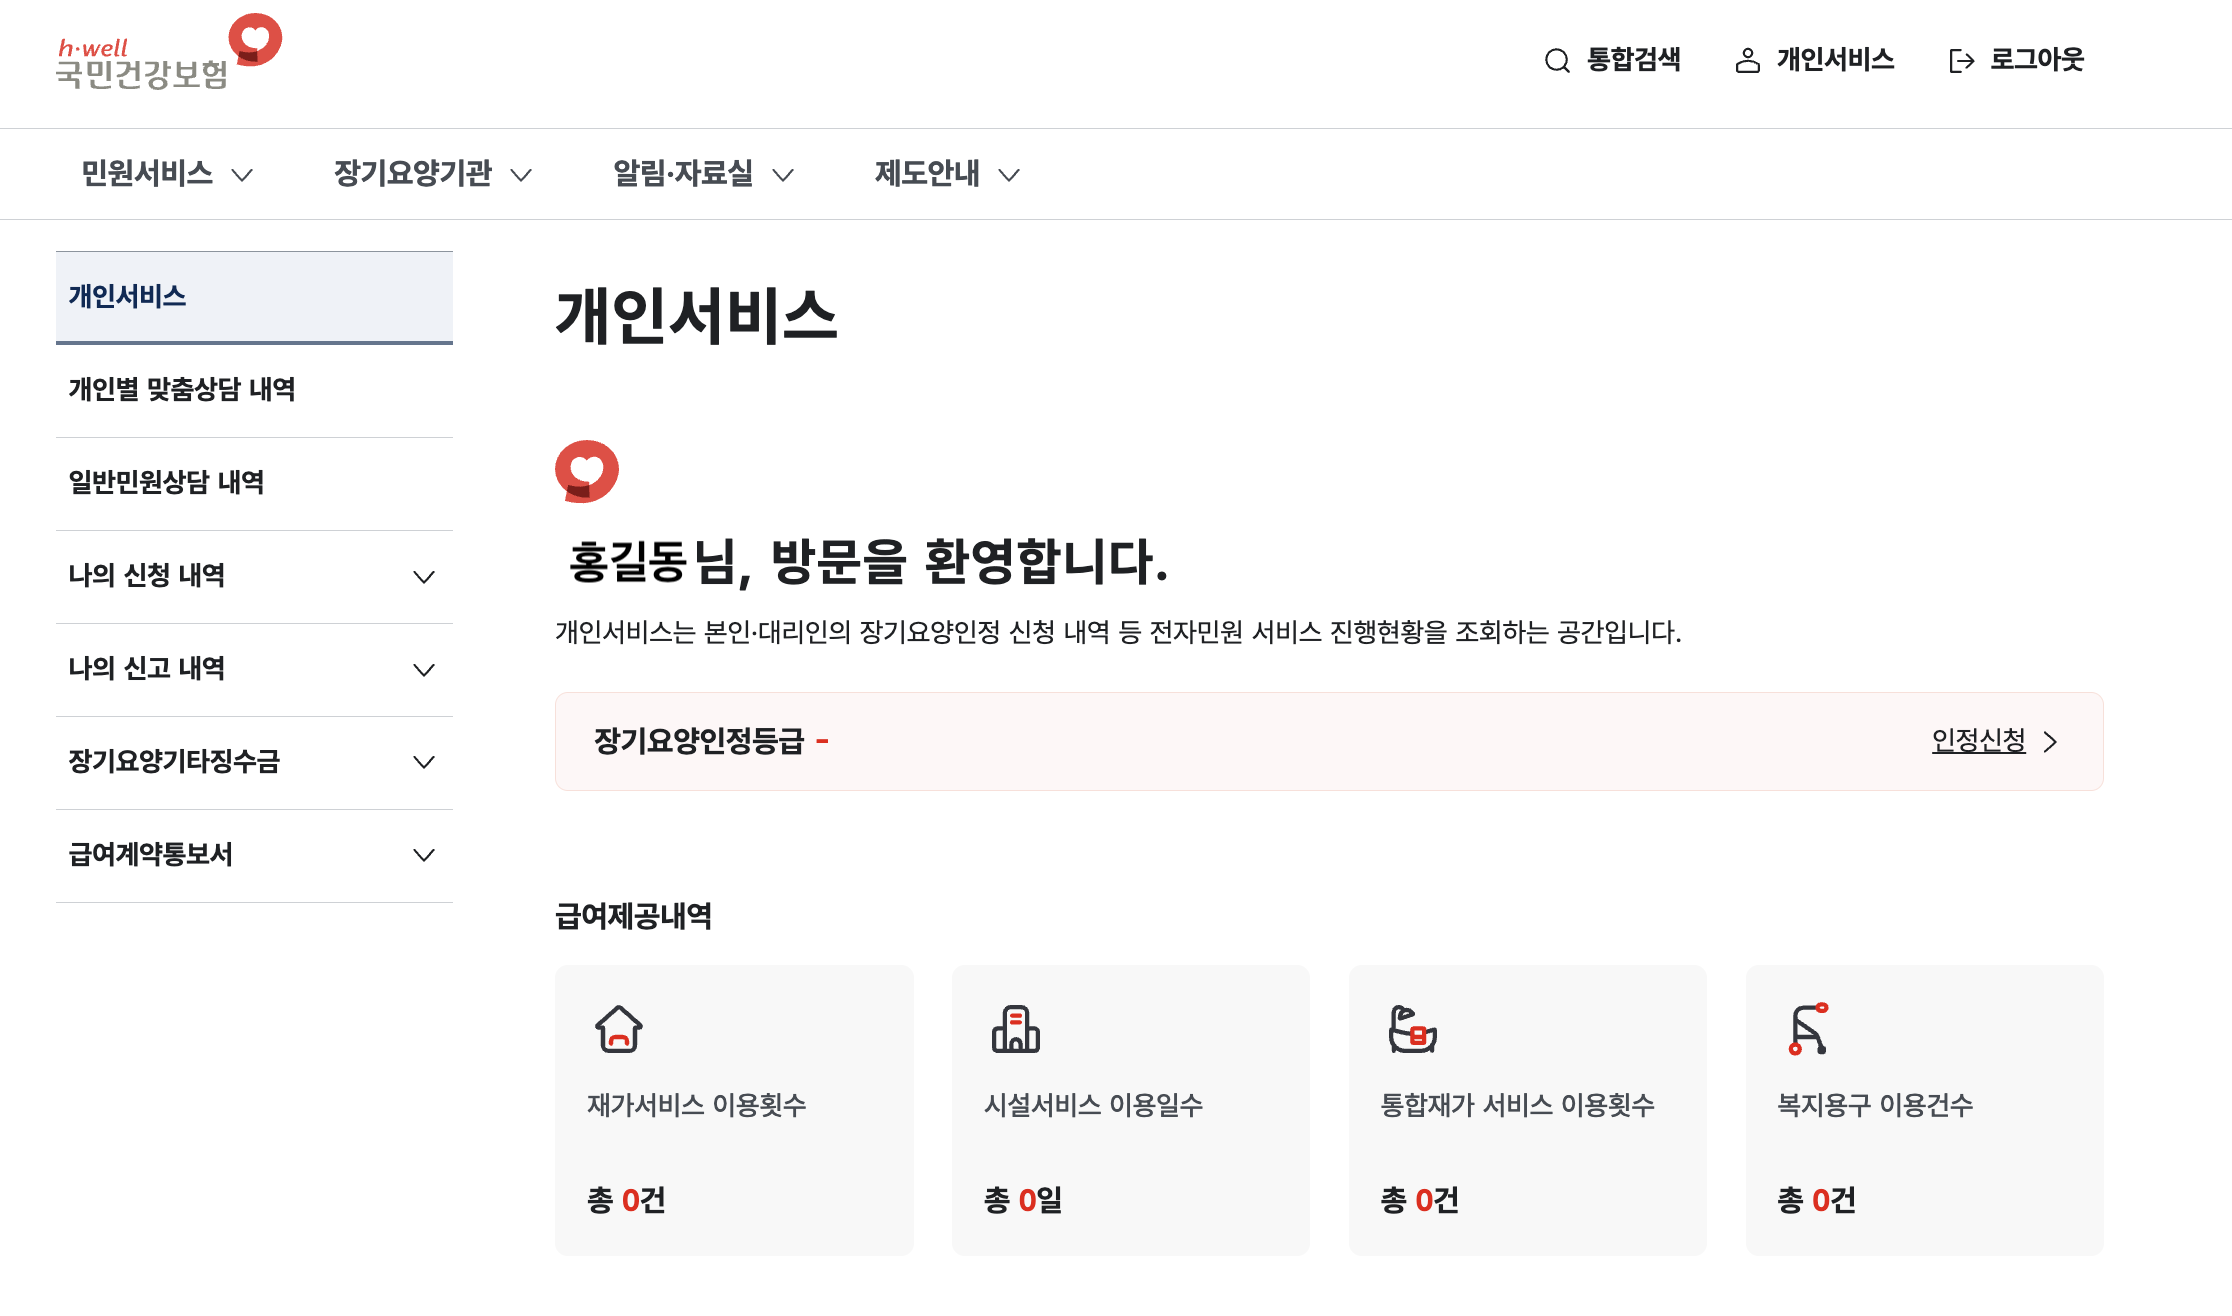Screen dimensions: 2232x1316
Task: Expand the 장기요양기관 dropdown chevron
Action: (521, 176)
